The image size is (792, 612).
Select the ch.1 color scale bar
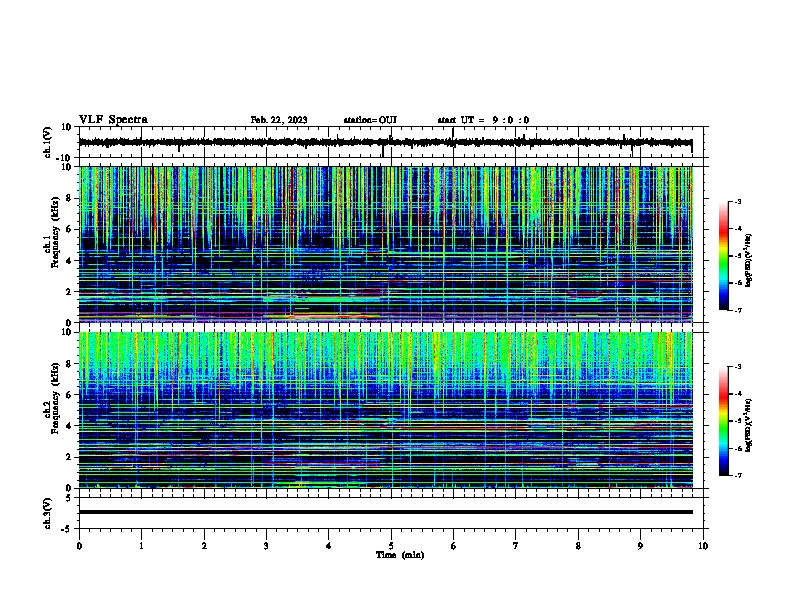(x=724, y=256)
